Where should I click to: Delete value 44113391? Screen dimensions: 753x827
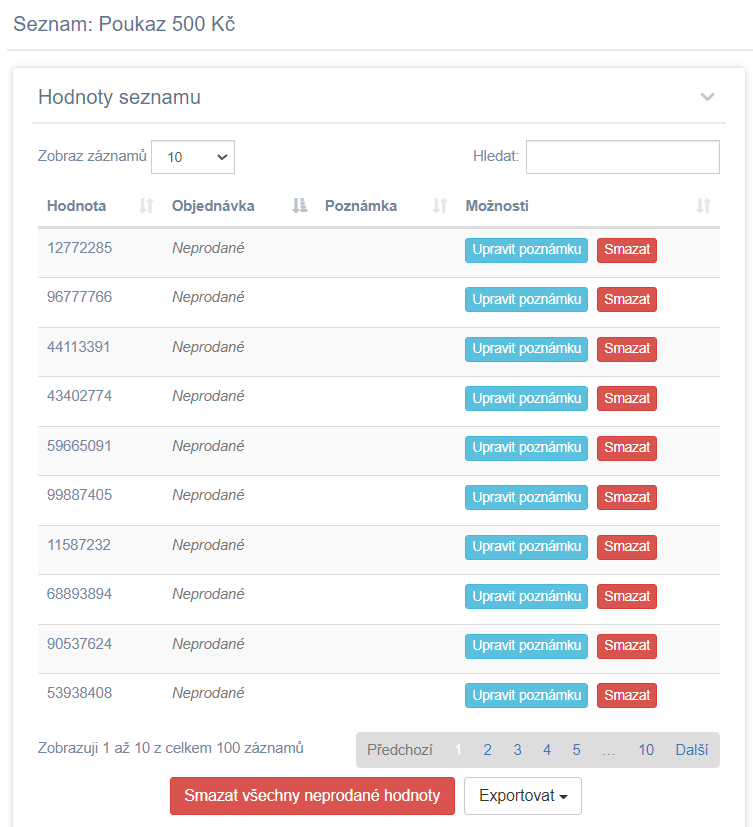[627, 349]
